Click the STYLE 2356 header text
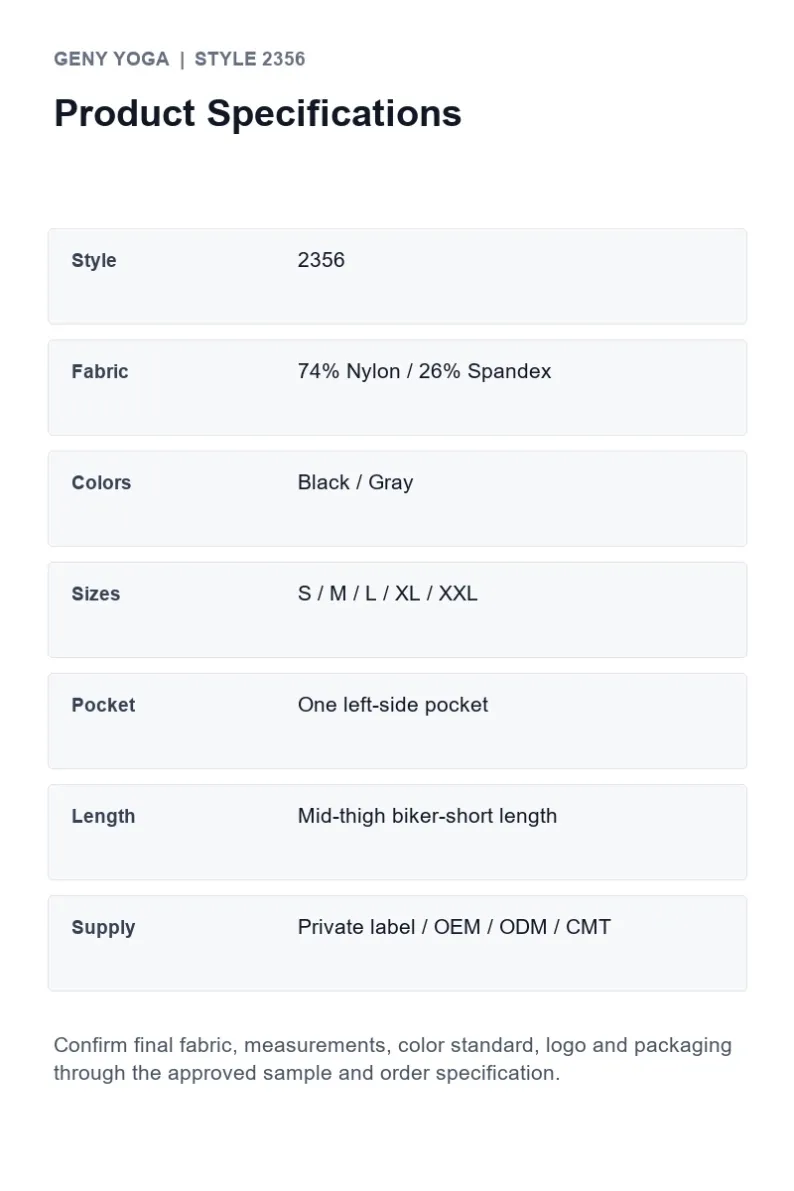This screenshot has height=1191, width=794. point(250,59)
